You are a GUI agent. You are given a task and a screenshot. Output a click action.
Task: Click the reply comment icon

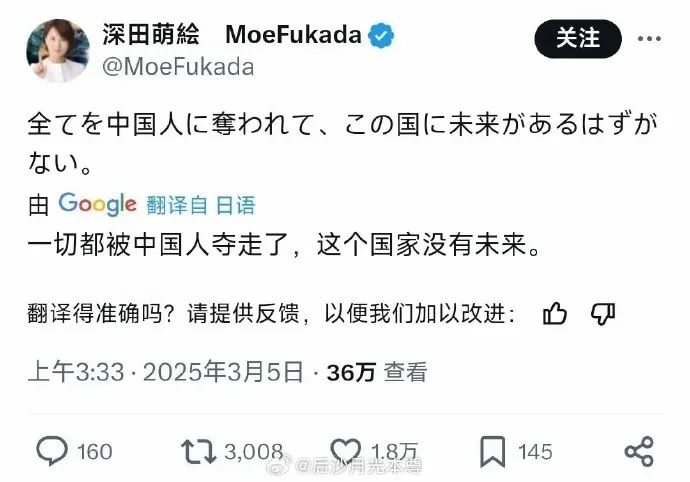(x=52, y=451)
